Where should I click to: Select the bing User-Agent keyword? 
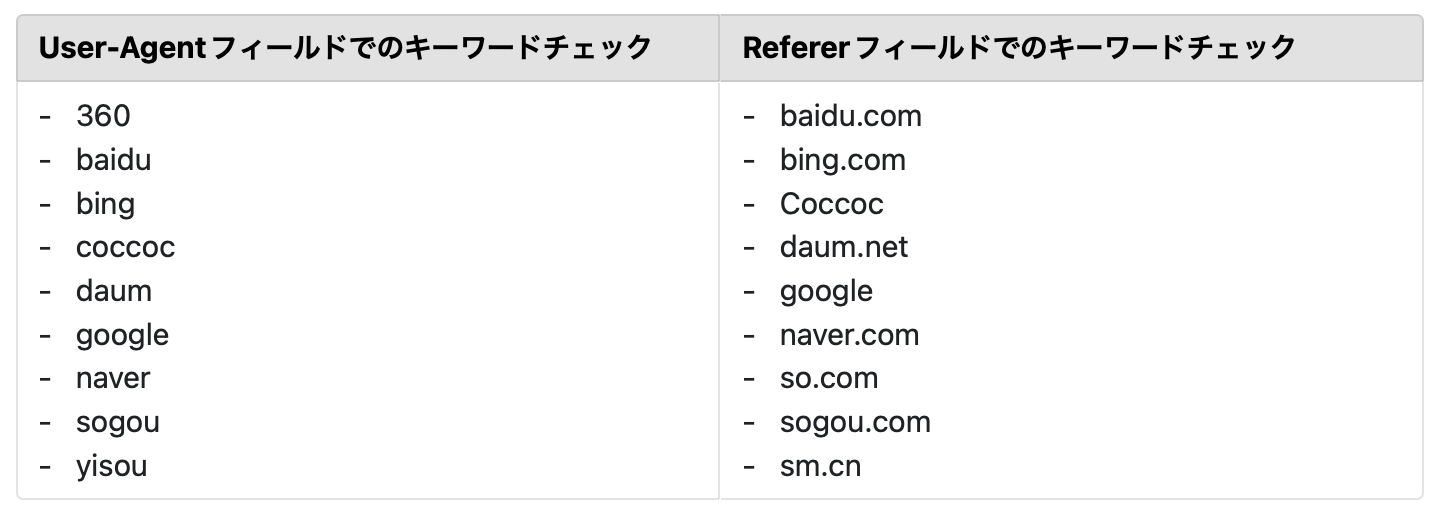pos(105,204)
